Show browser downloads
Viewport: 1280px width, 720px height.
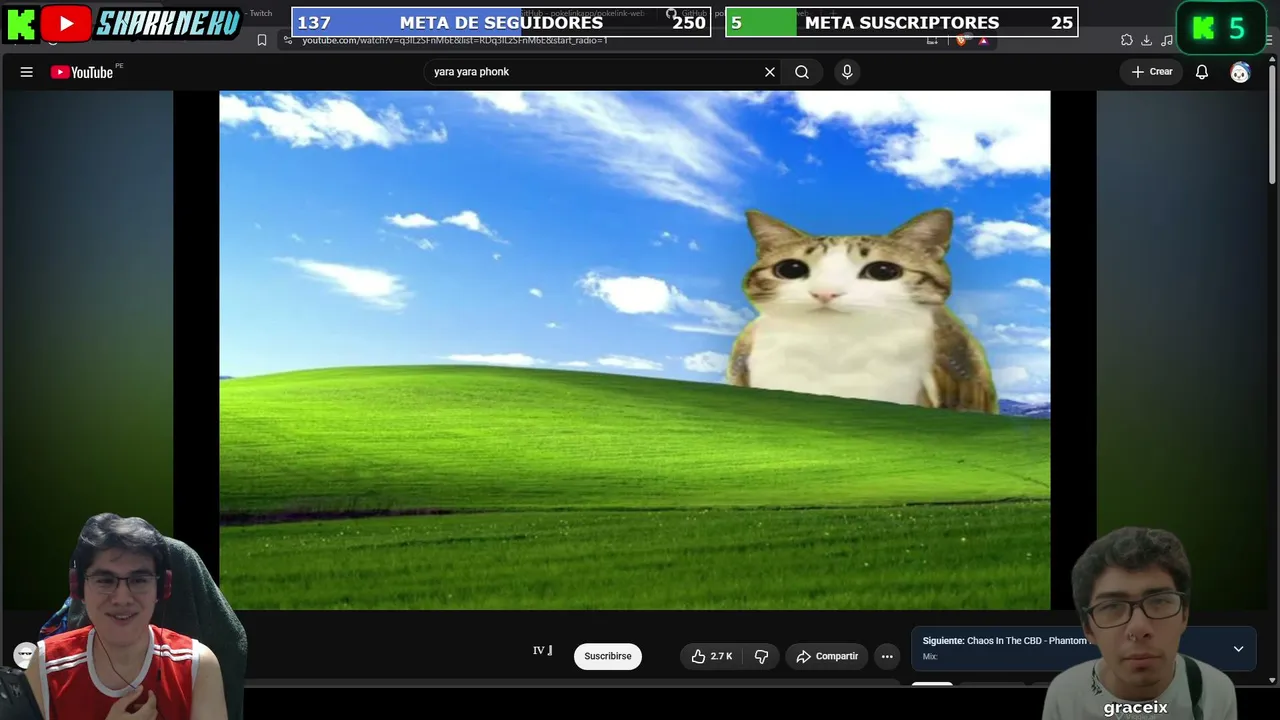click(1146, 40)
